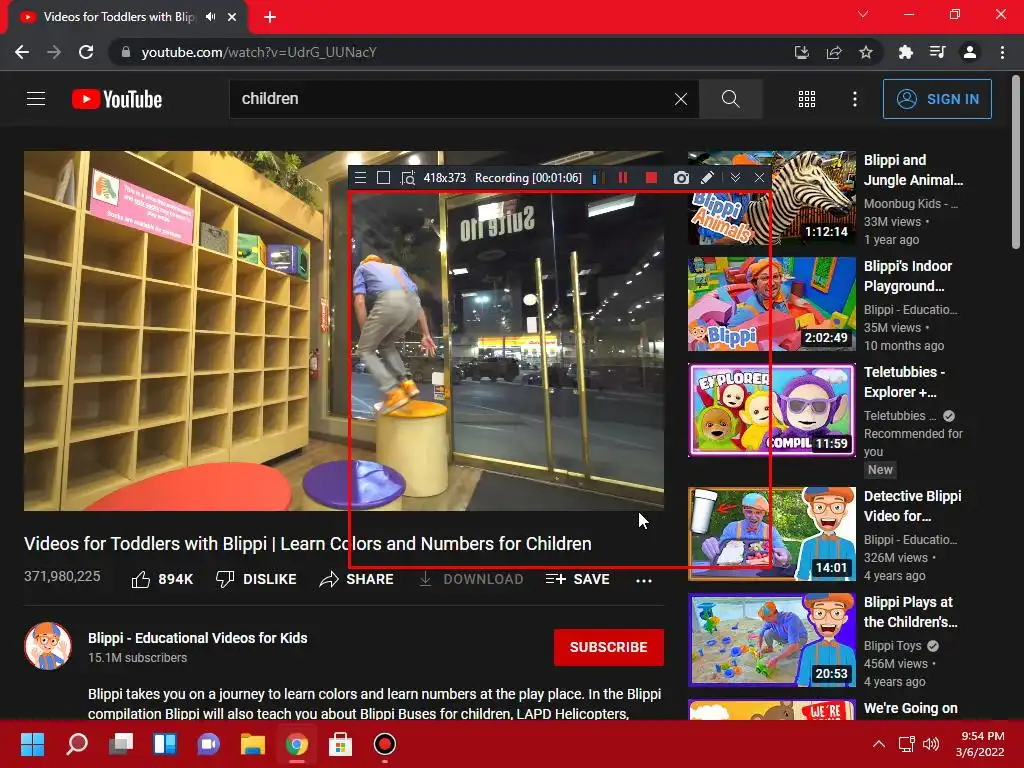The height and width of the screenshot is (768, 1024).
Task: Like the video with thumbs up
Action: click(162, 579)
